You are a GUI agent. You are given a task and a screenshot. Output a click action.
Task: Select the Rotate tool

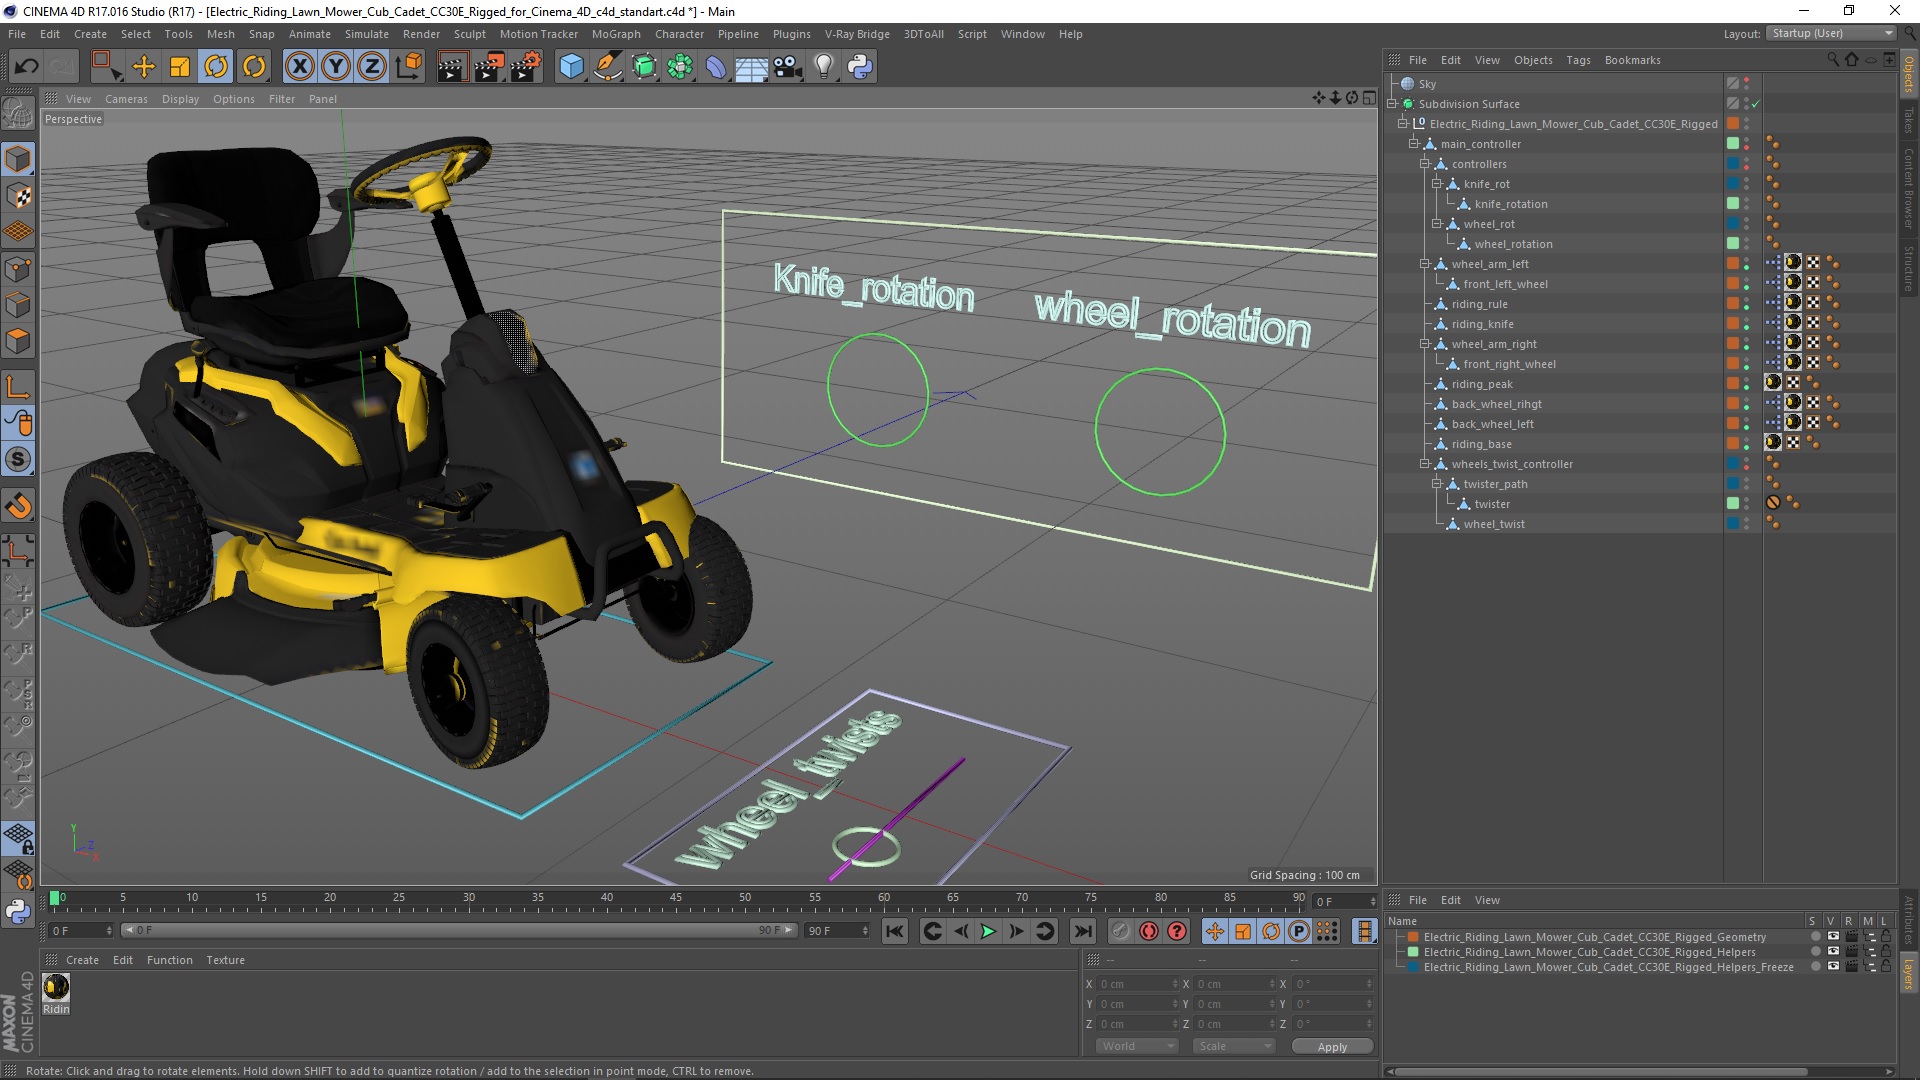216,67
